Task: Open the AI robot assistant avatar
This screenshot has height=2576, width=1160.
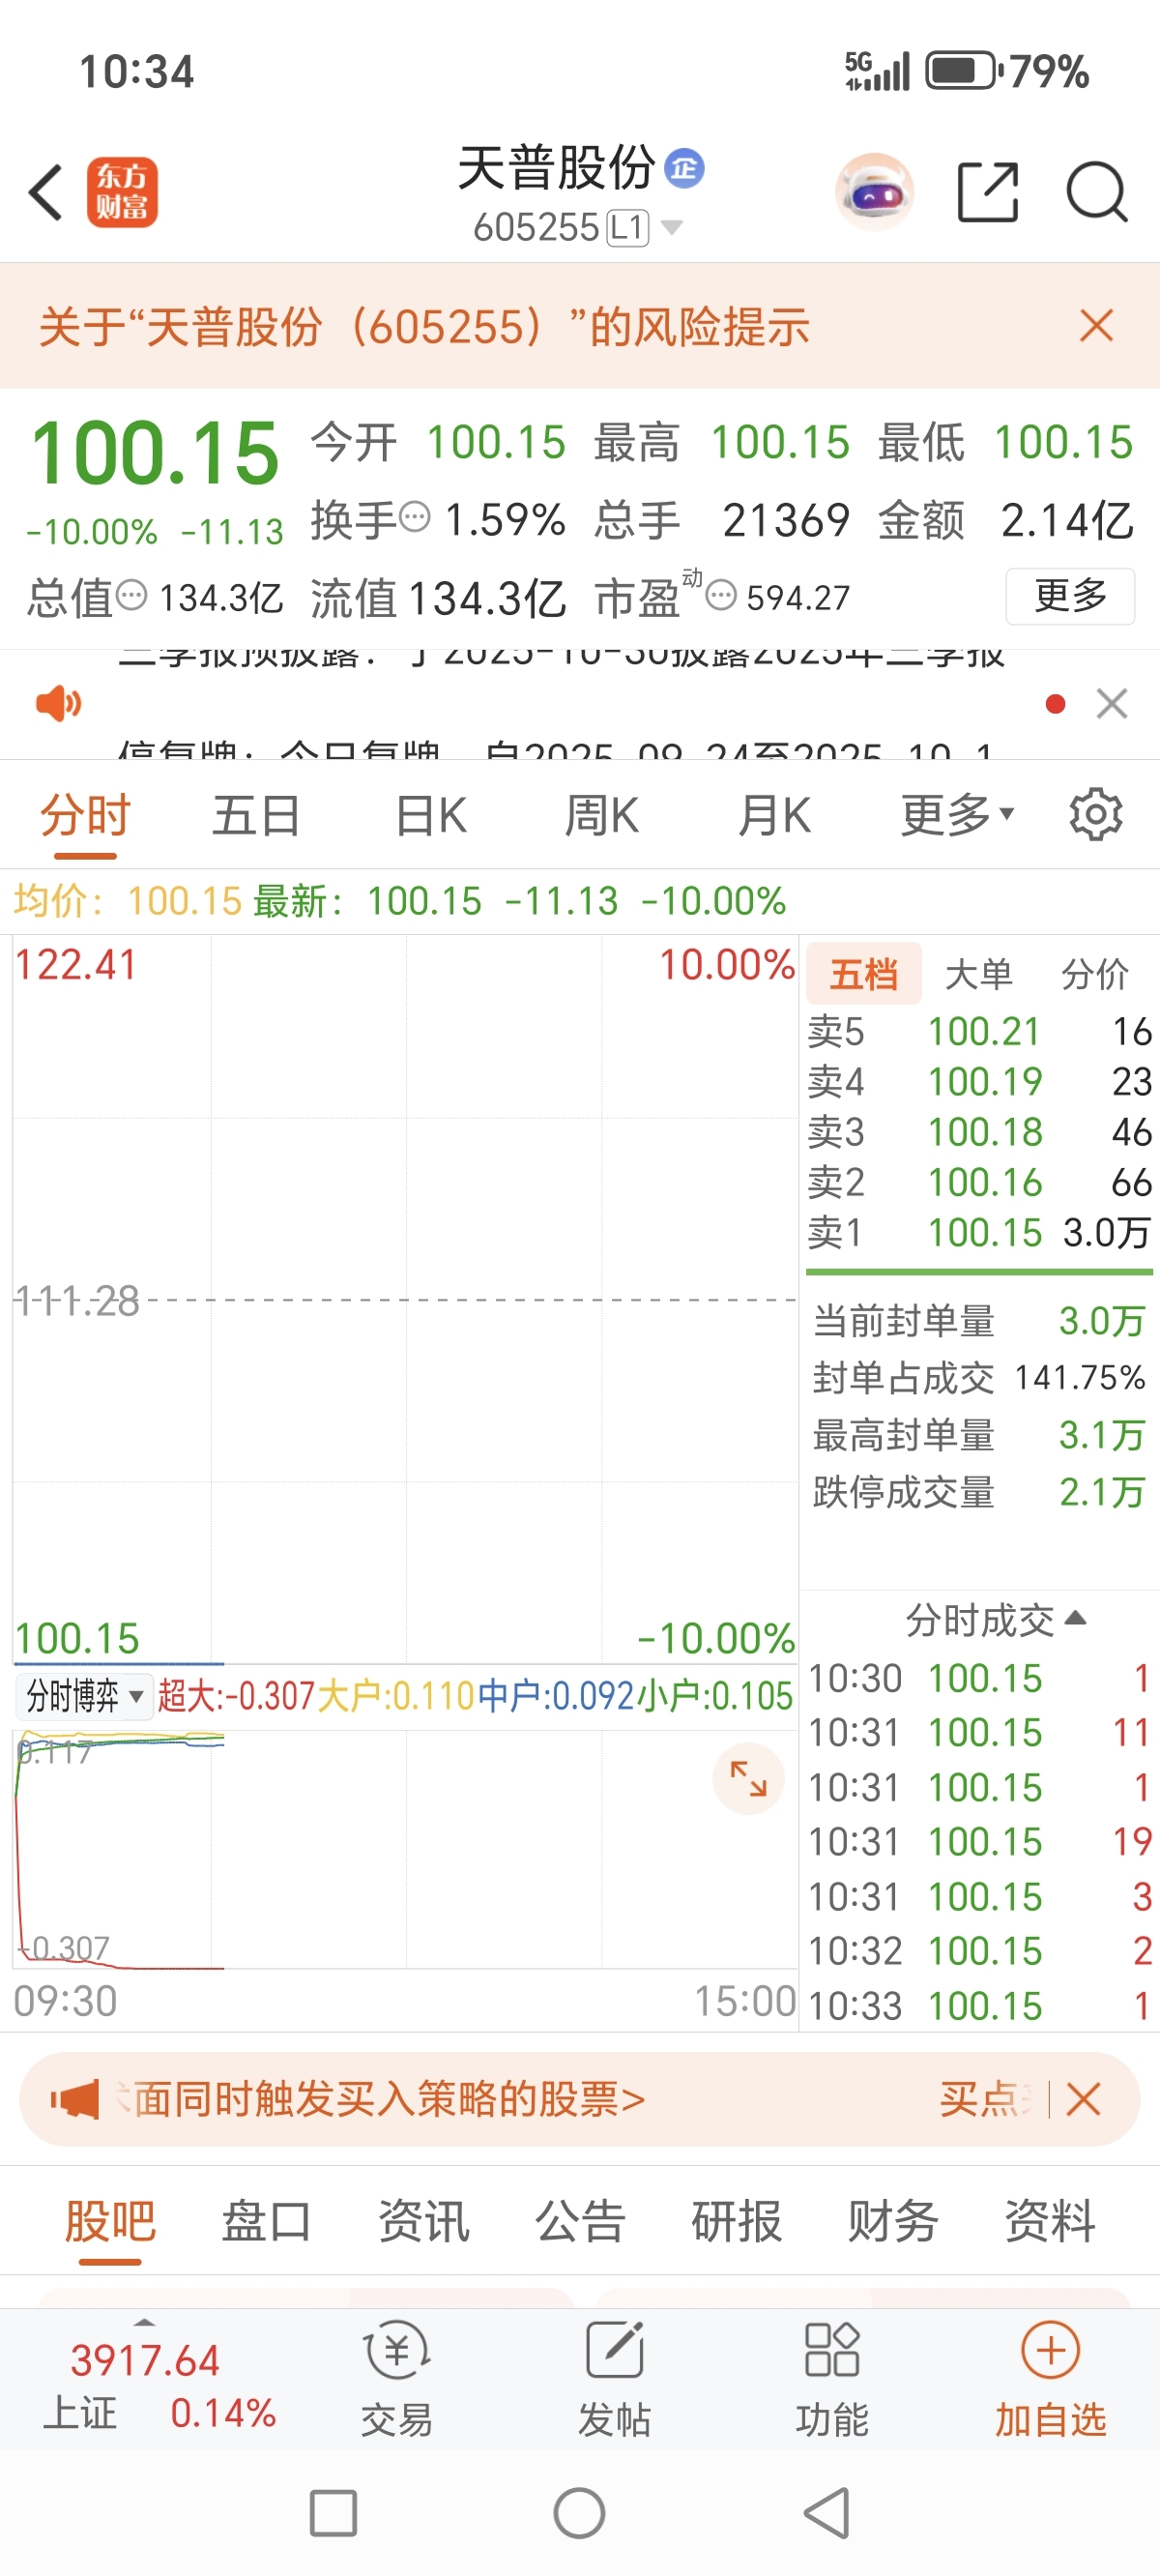Action: pyautogui.click(x=875, y=192)
